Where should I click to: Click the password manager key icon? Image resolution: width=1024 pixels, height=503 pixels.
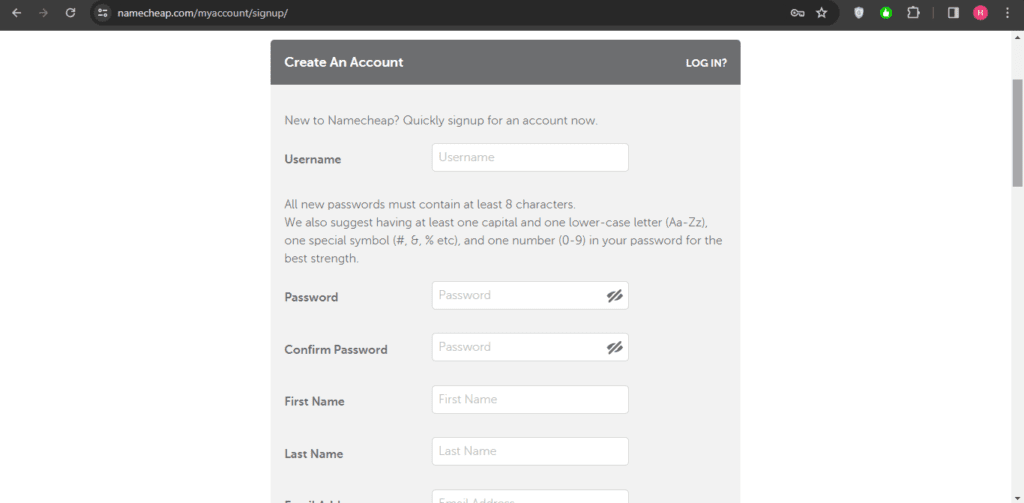pos(797,12)
